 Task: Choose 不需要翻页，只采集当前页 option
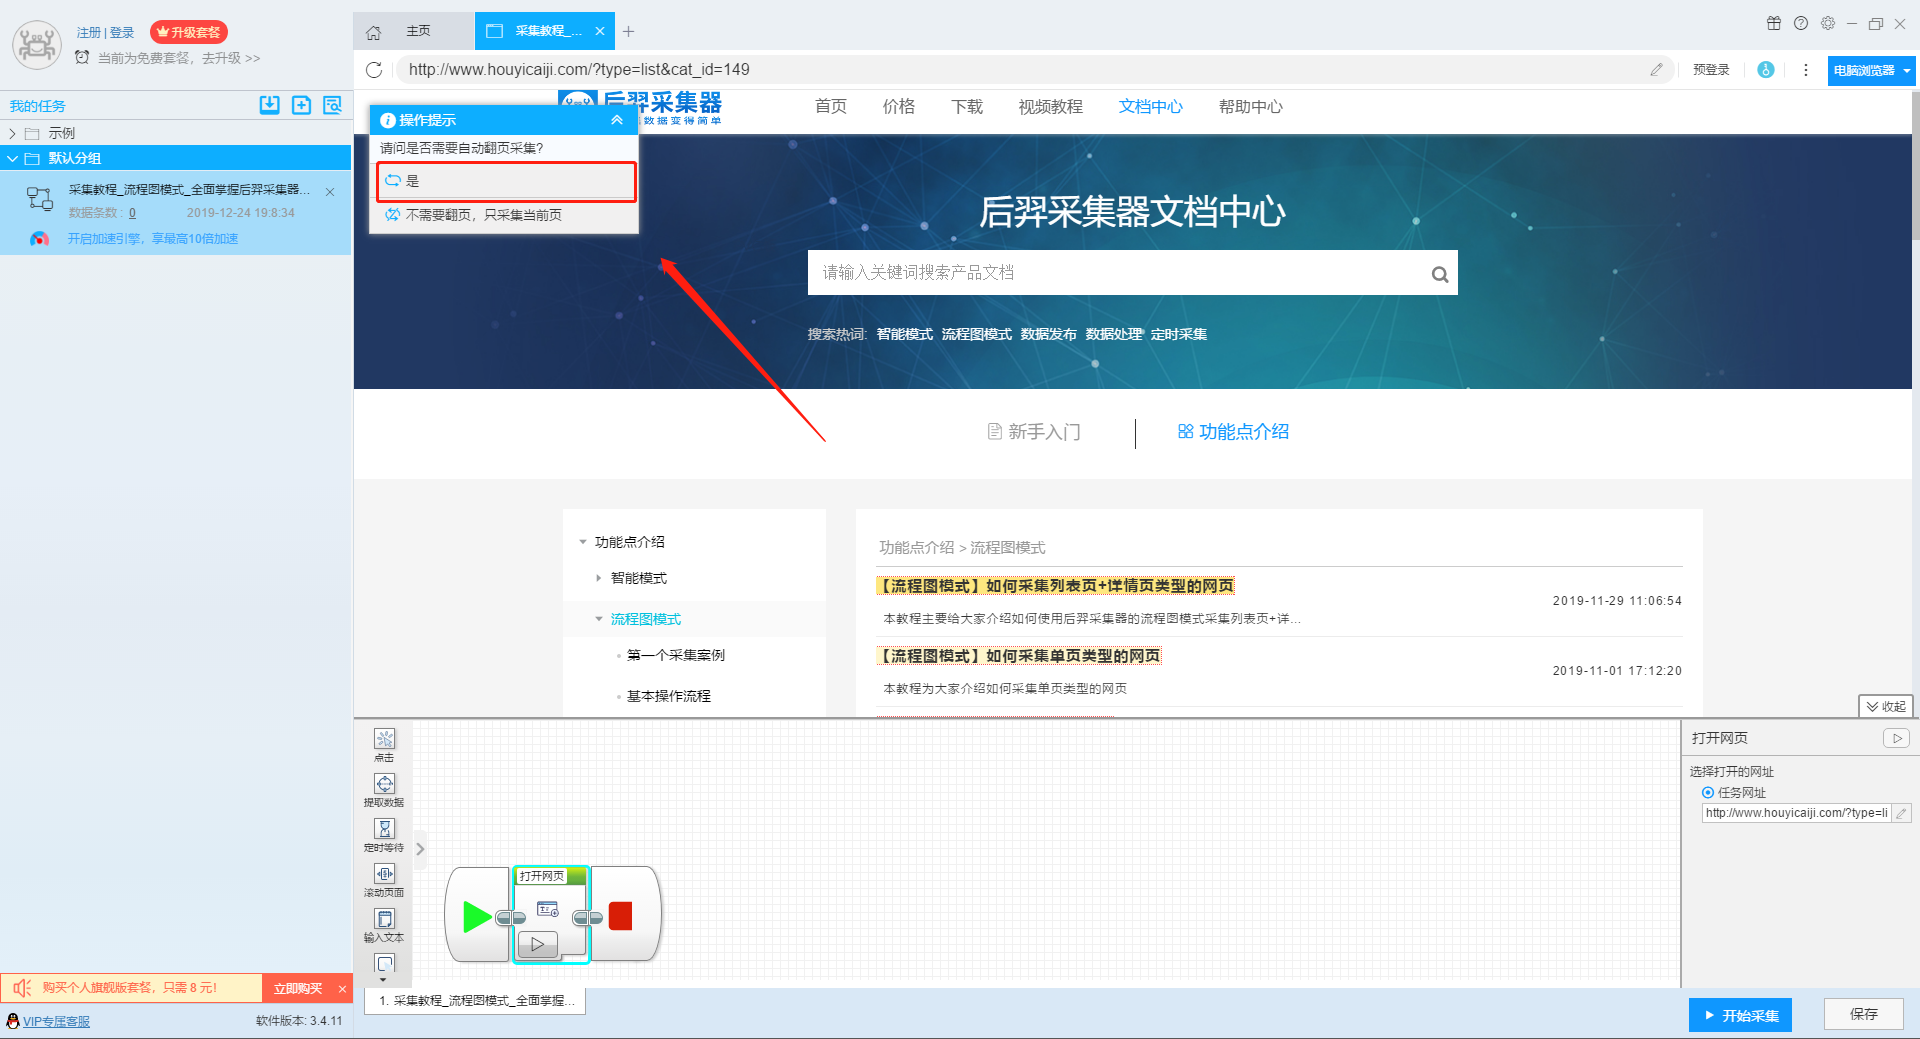pyautogui.click(x=506, y=215)
